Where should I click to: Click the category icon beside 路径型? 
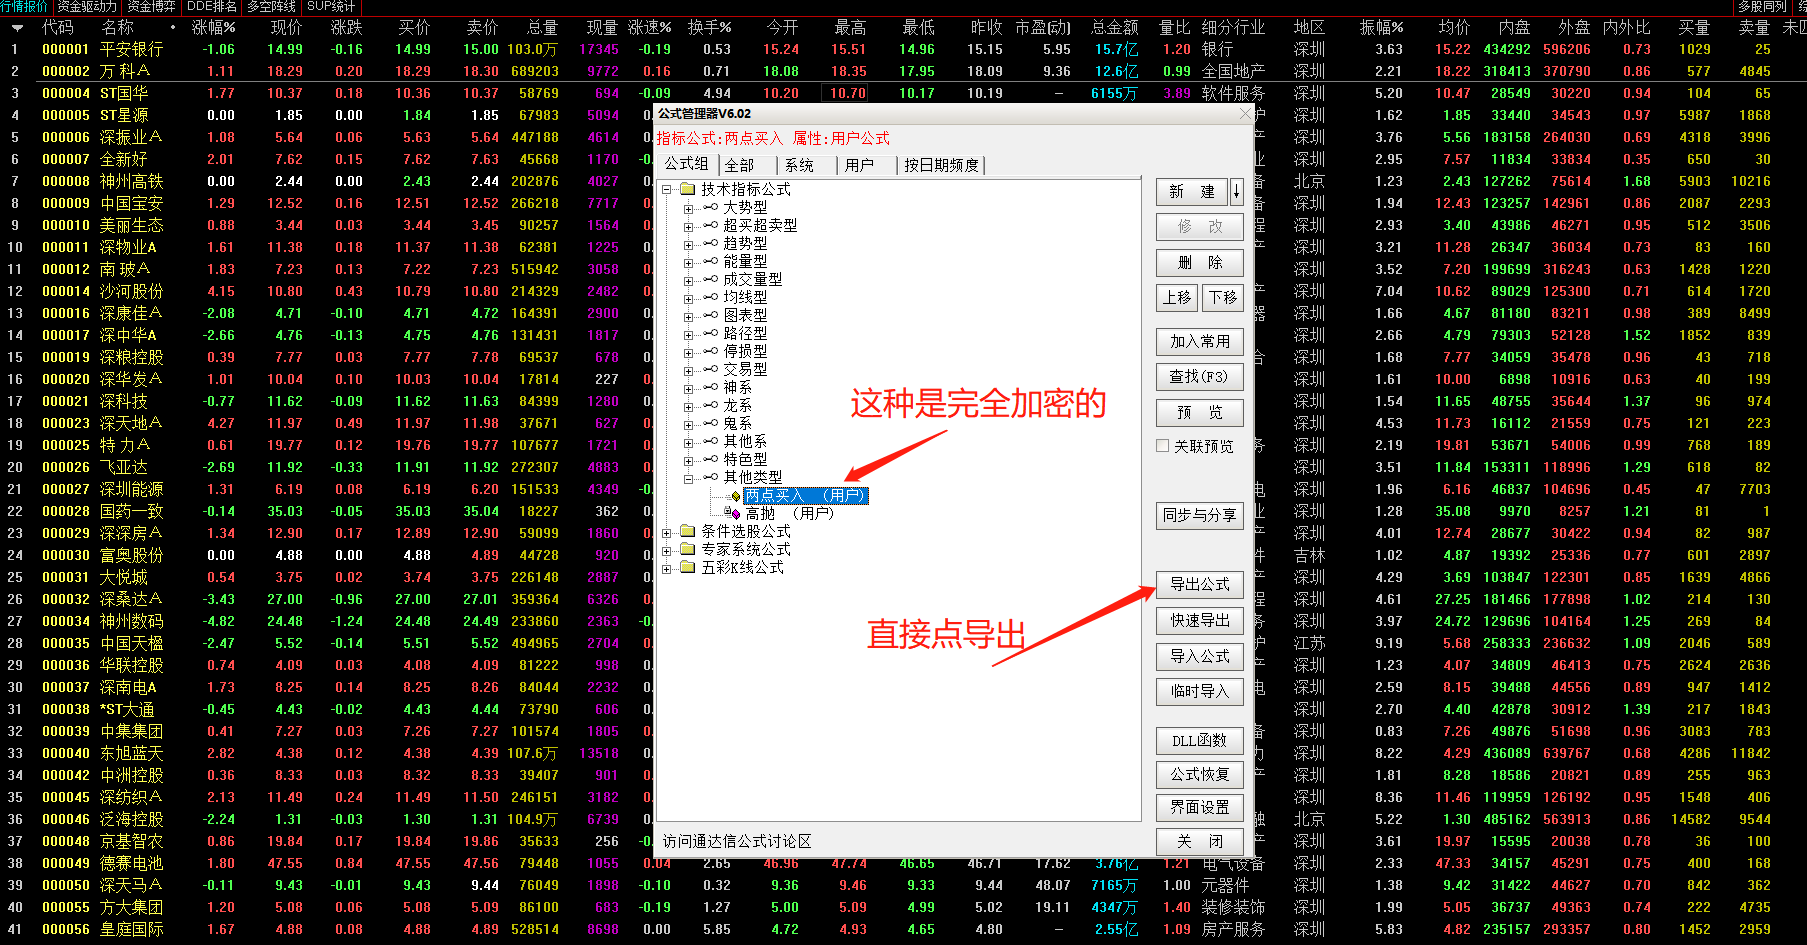click(710, 333)
